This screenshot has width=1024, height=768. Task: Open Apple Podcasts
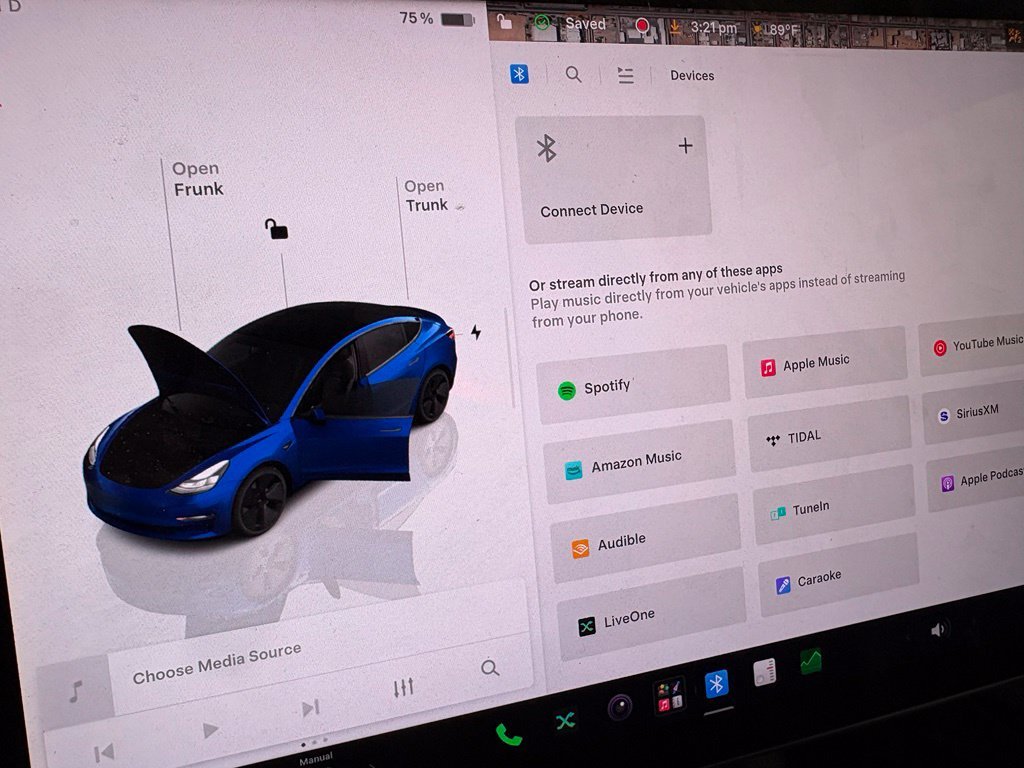[x=976, y=479]
